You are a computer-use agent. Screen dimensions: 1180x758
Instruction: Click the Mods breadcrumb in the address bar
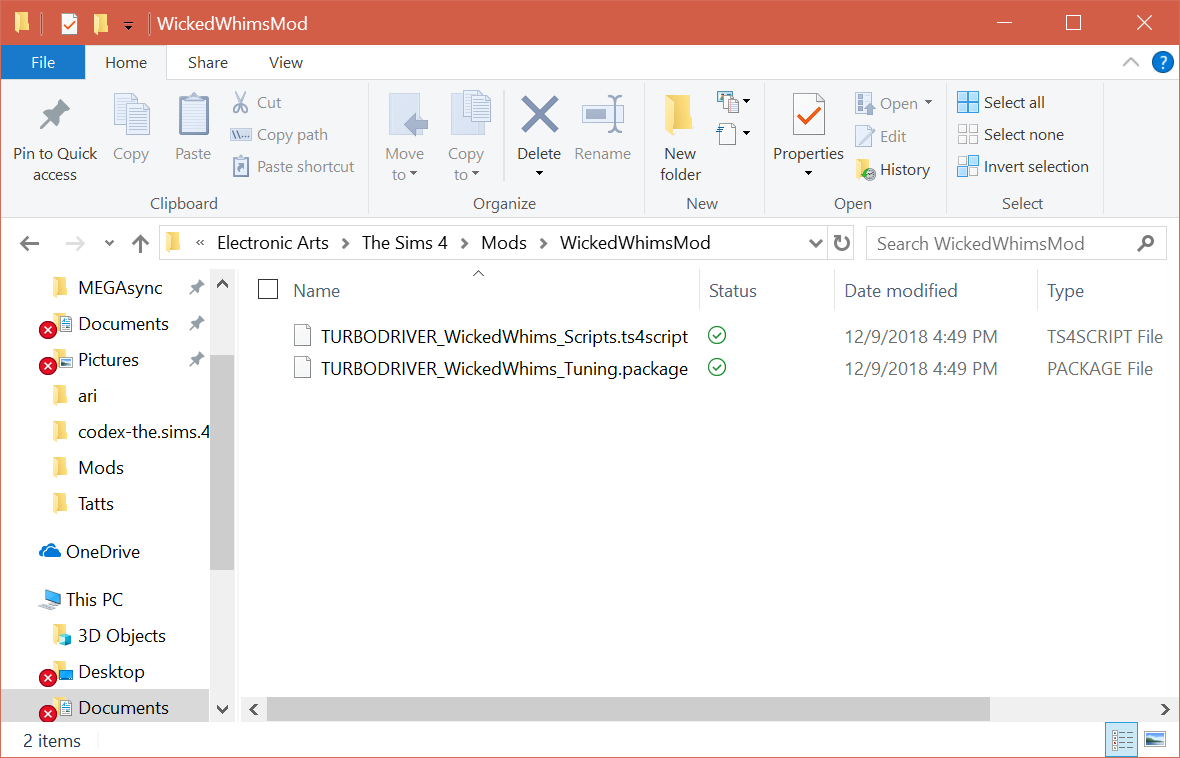504,243
